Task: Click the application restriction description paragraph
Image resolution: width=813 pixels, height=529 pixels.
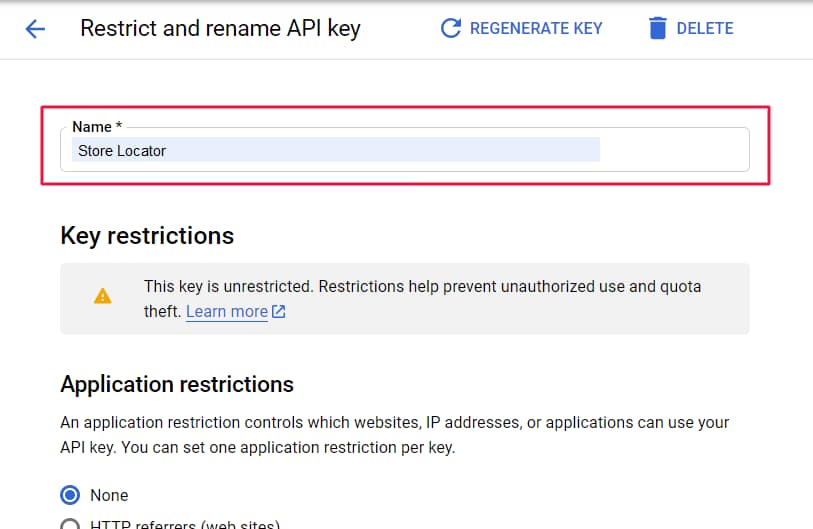Action: pyautogui.click(x=395, y=435)
